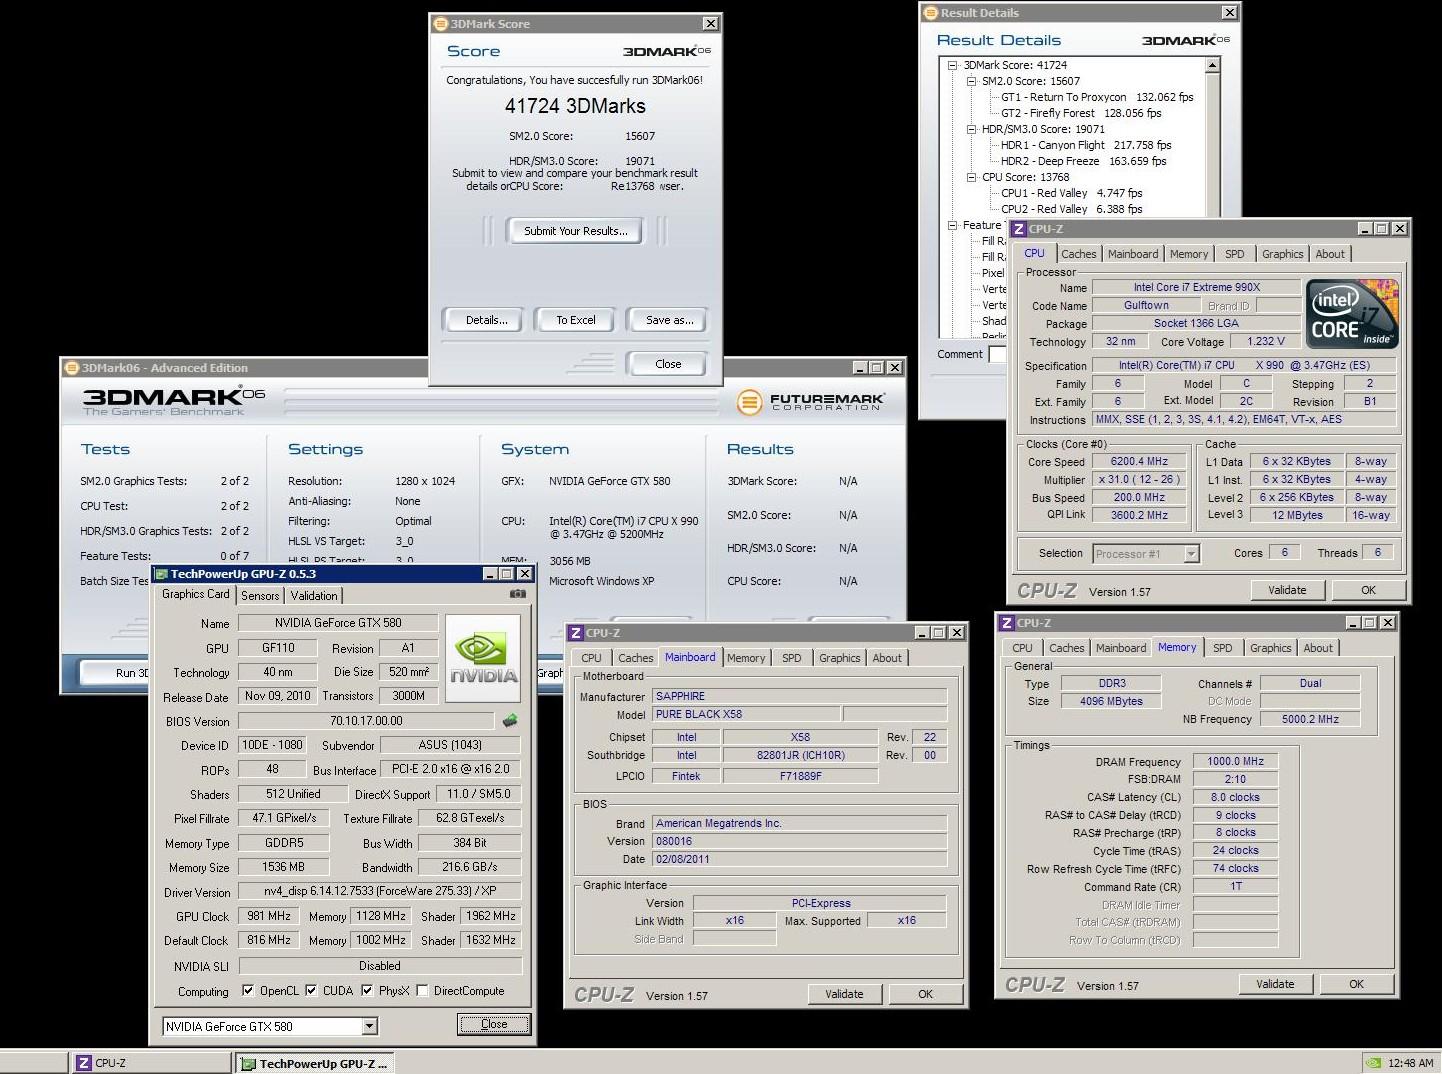1442x1074 pixels.
Task: Click the NVIDIA icon in the system tray
Action: tap(1375, 1063)
